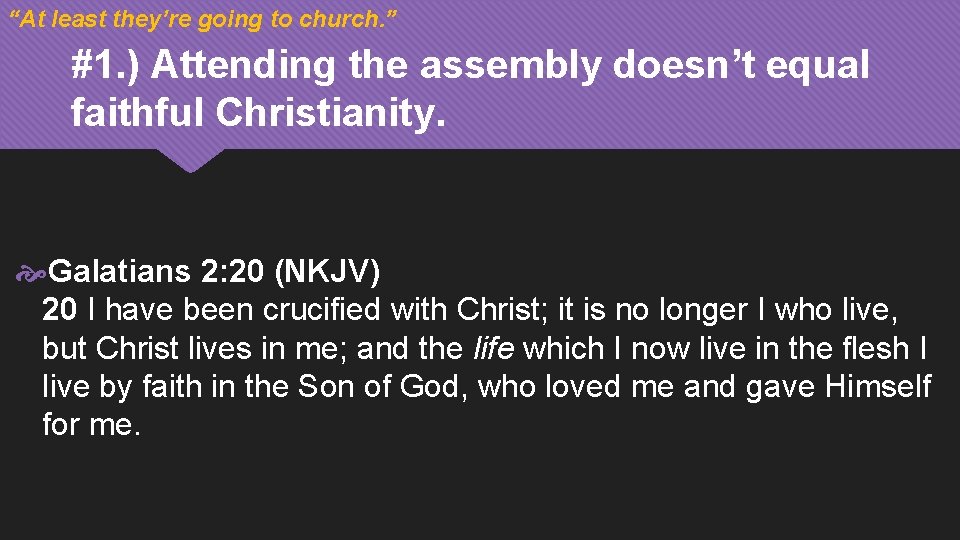Click the '#1.)' number in the title
Image resolution: width=960 pixels, height=540 pixels.
(x=105, y=65)
